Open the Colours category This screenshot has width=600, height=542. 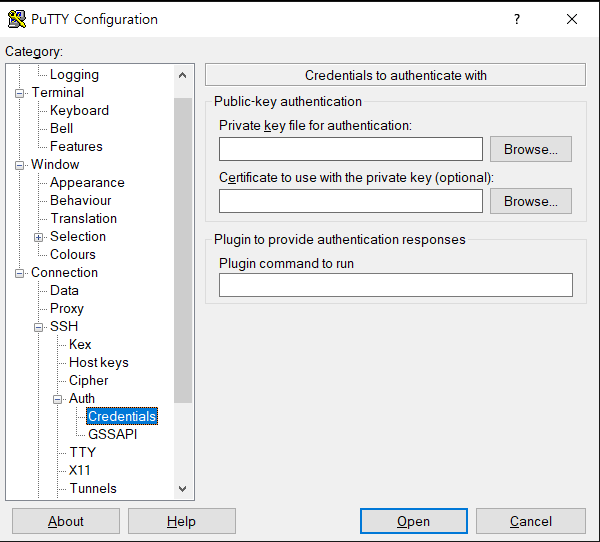(x=73, y=254)
